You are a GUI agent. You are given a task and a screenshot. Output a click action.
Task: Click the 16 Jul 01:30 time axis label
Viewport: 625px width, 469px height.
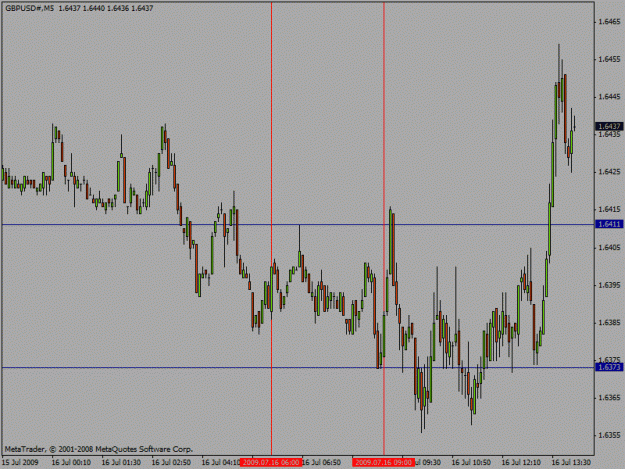pyautogui.click(x=121, y=462)
